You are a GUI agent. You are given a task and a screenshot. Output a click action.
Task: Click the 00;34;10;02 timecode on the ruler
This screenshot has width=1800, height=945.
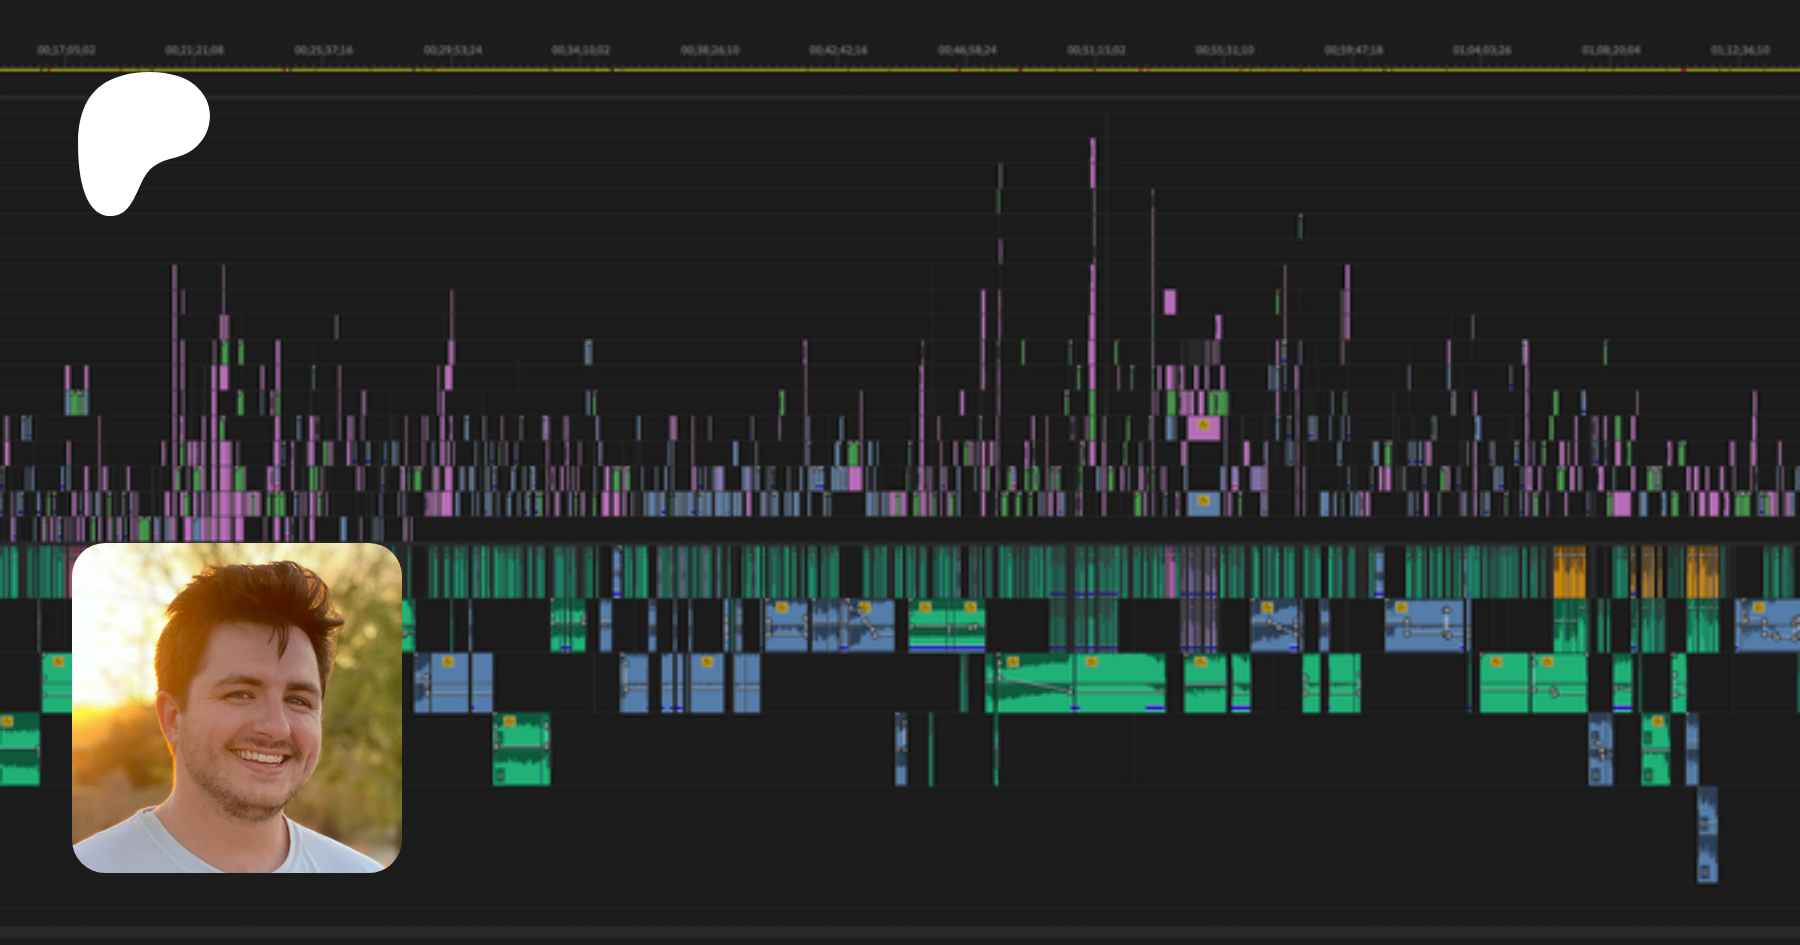click(x=581, y=50)
